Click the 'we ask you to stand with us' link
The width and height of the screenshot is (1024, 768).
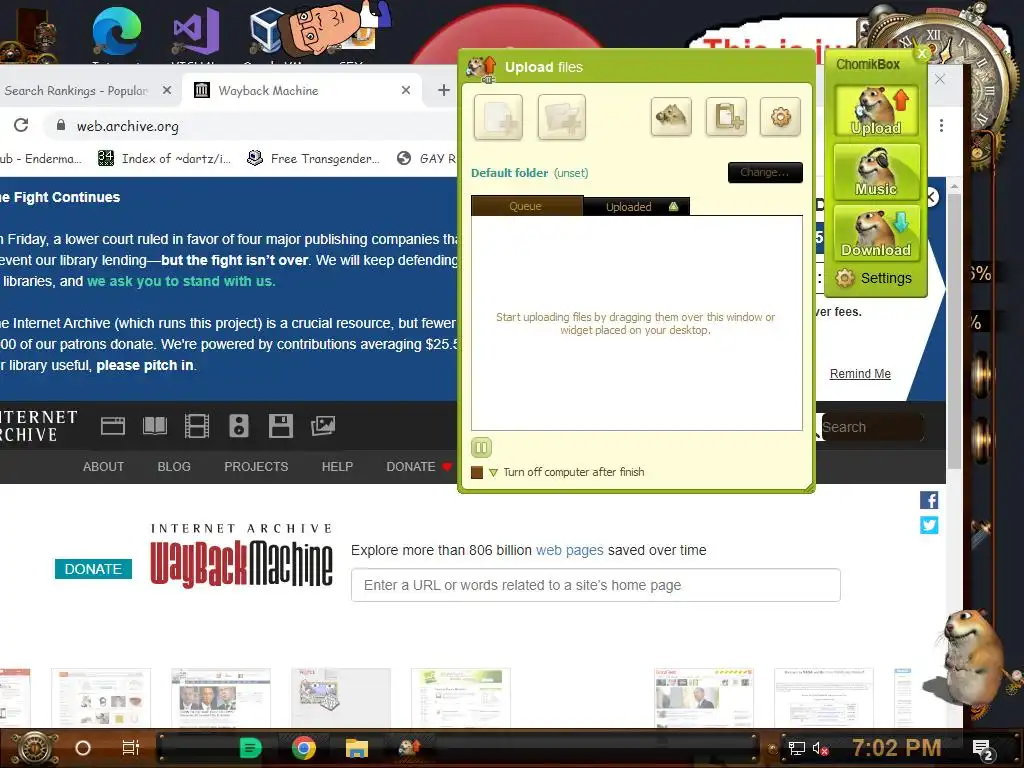click(x=181, y=281)
